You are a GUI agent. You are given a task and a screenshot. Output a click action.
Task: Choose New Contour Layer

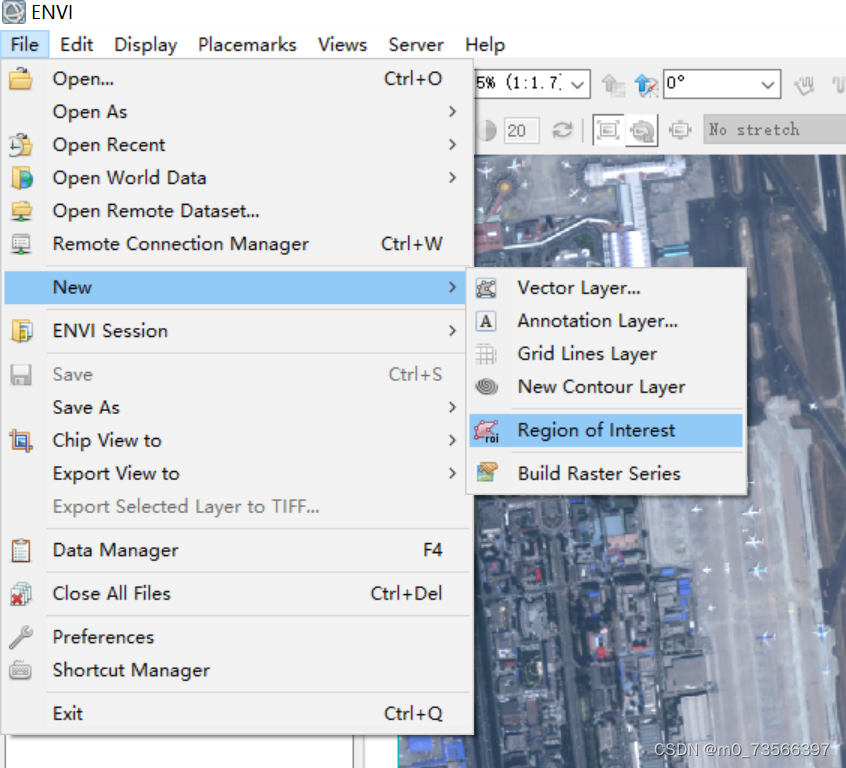606,387
